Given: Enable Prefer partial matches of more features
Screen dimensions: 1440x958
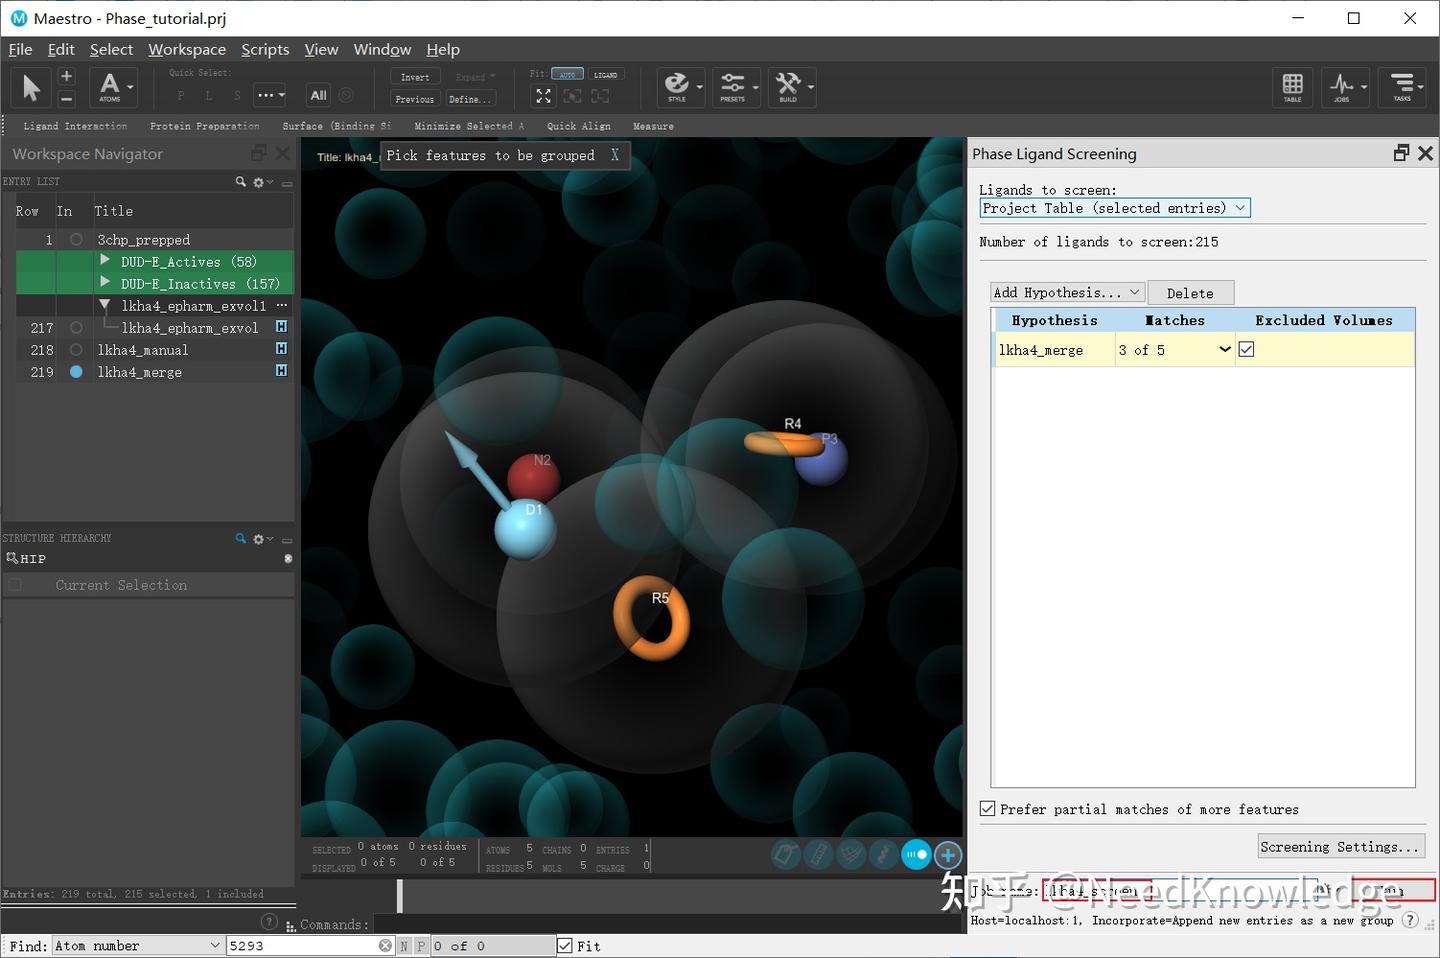Looking at the screenshot, I should tap(988, 809).
